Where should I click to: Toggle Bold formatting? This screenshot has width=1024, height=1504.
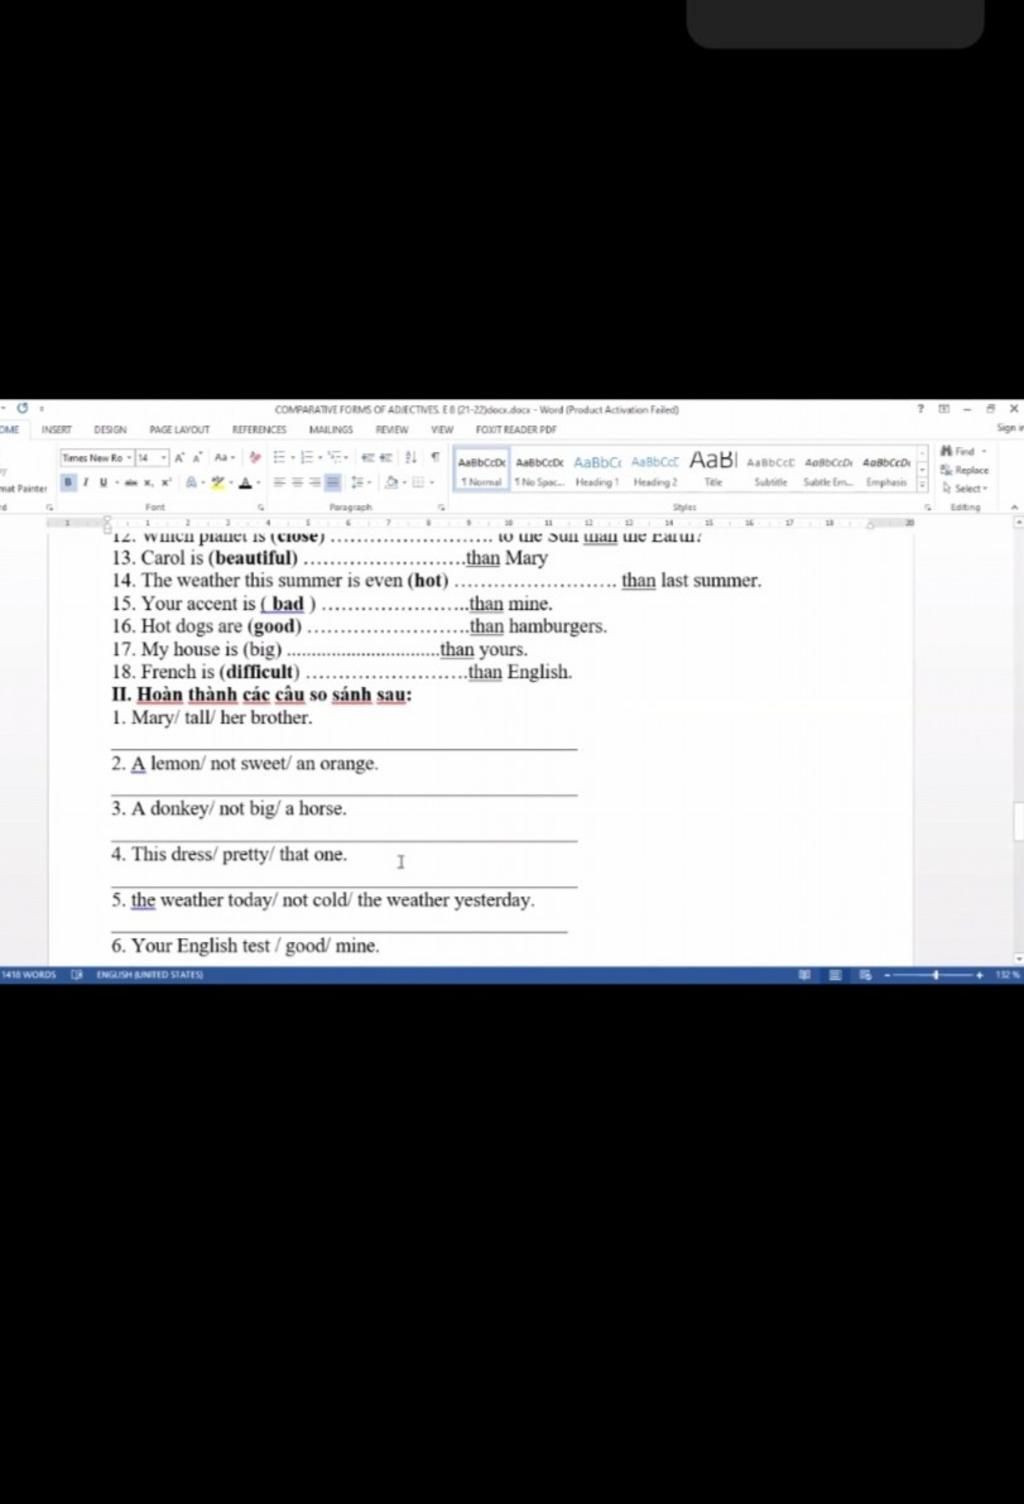pos(68,482)
